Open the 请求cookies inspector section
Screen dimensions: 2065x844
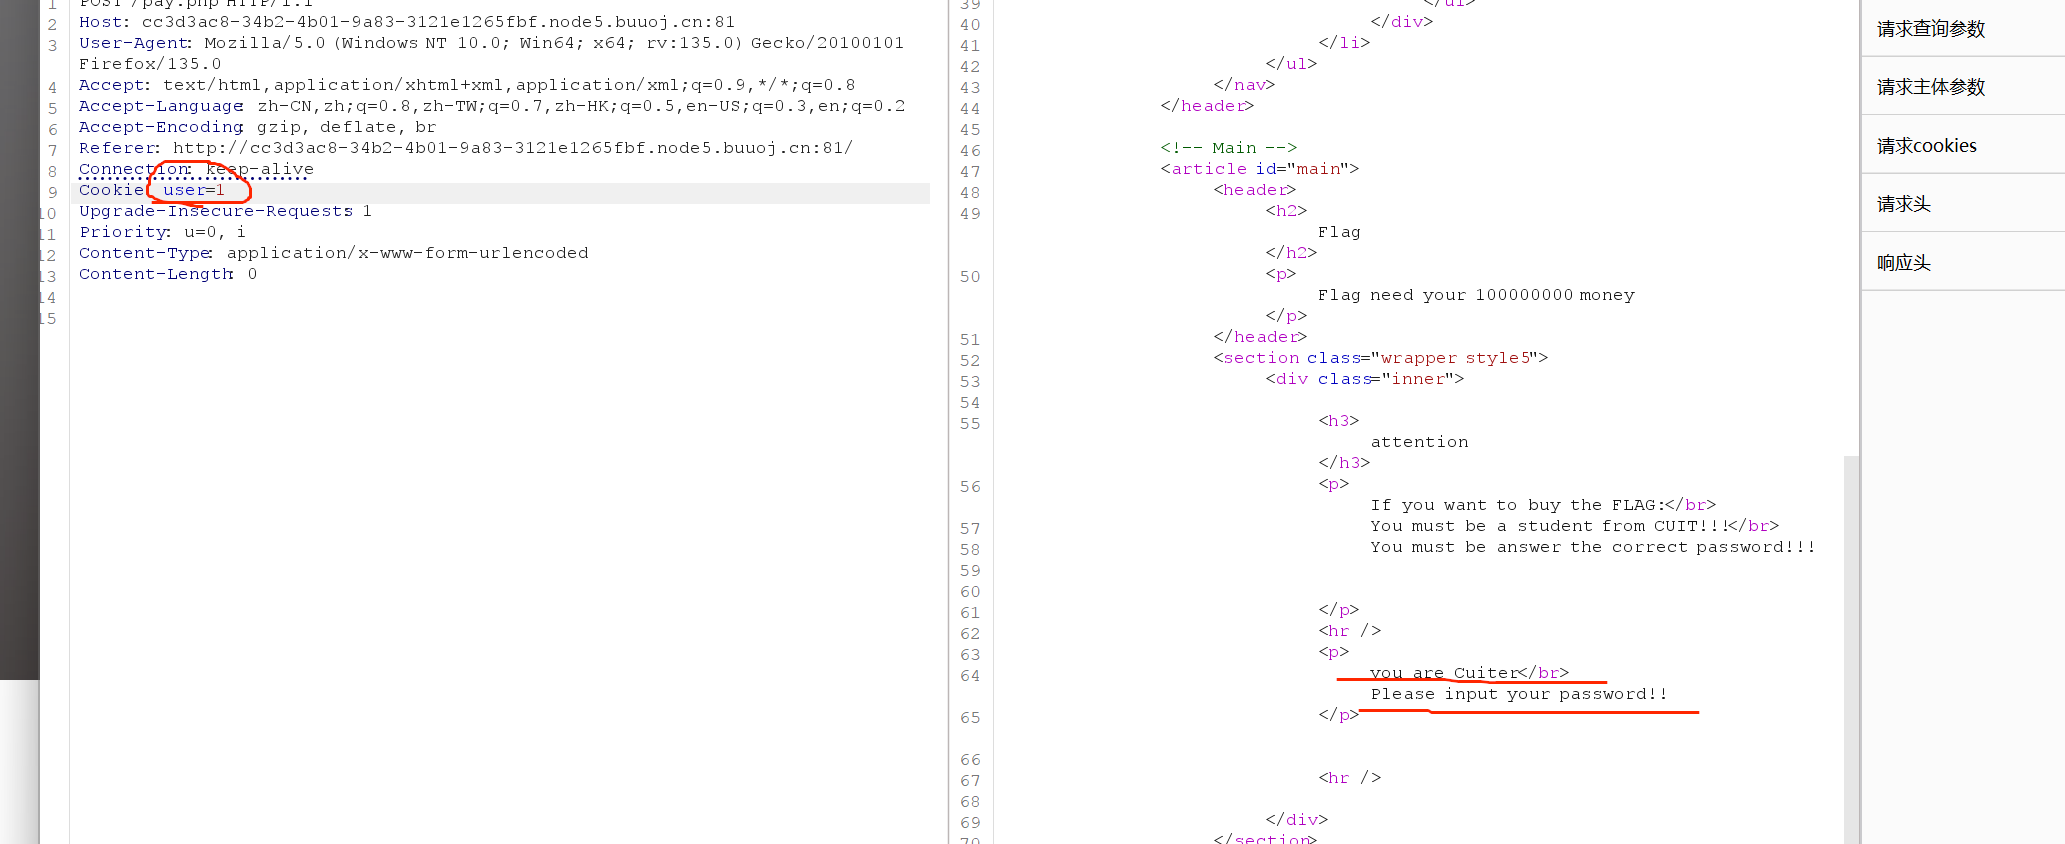point(1926,146)
